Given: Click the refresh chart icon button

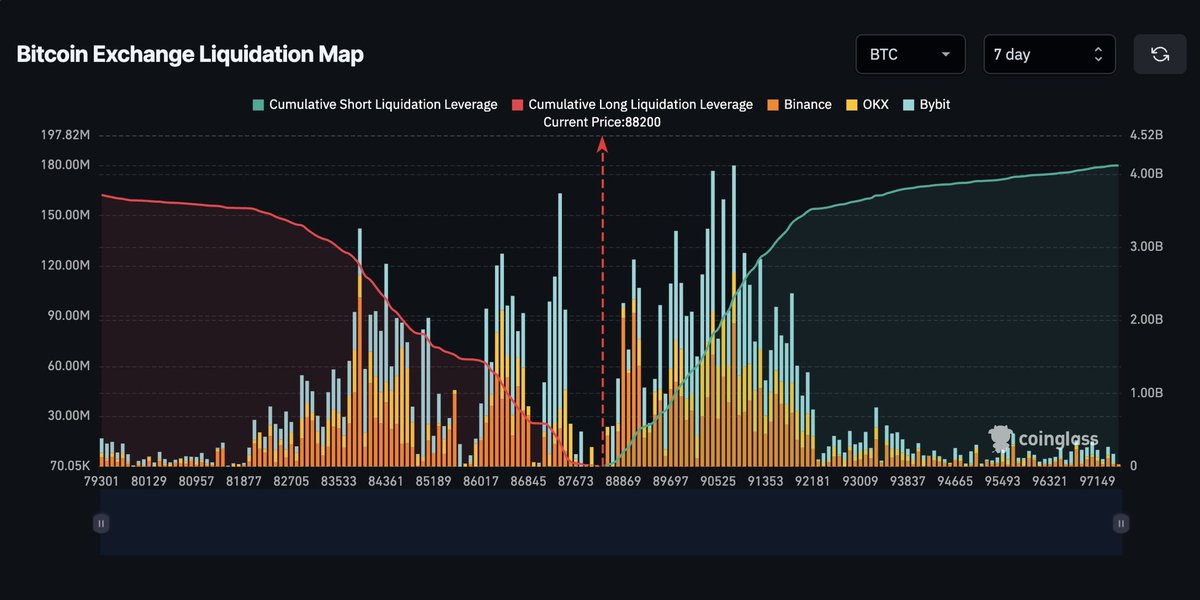Looking at the screenshot, I should (x=1159, y=54).
